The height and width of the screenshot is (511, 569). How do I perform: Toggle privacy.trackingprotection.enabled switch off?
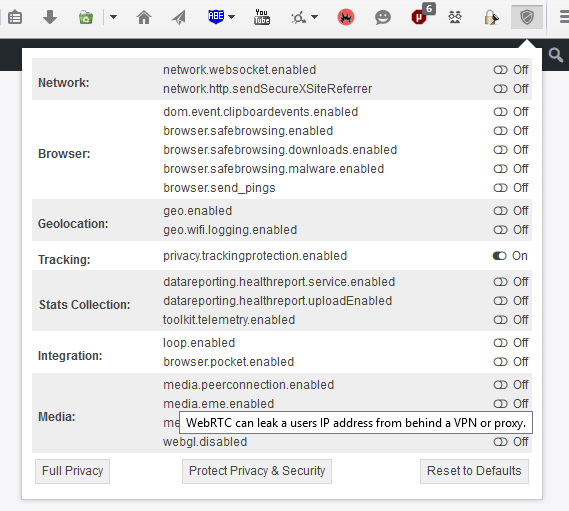pos(499,256)
